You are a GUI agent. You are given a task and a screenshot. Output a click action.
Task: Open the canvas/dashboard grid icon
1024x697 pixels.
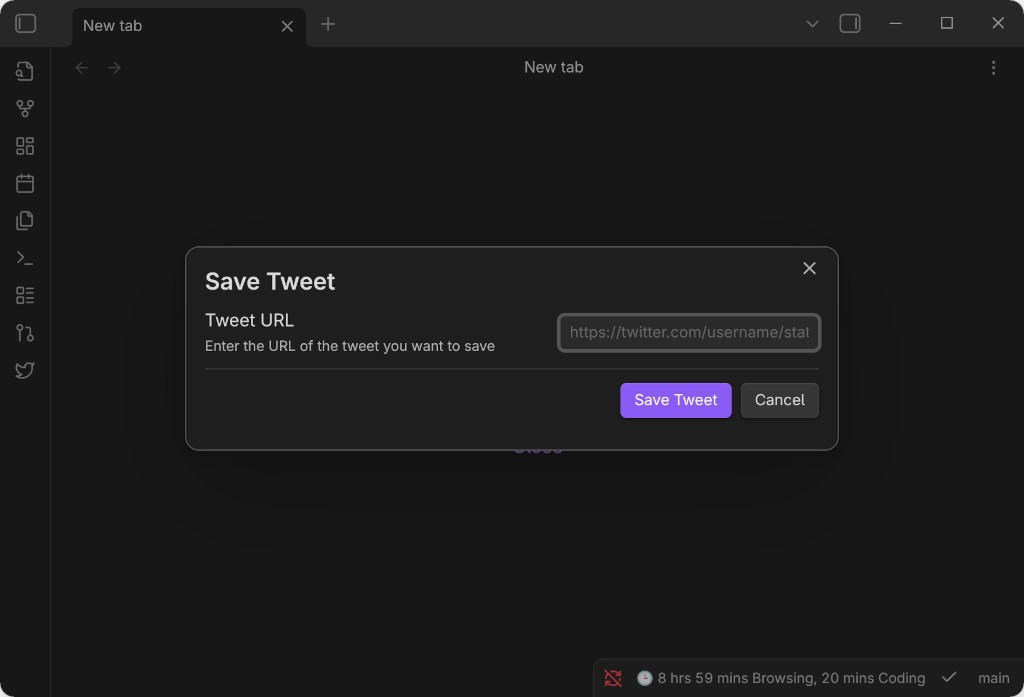pos(25,146)
